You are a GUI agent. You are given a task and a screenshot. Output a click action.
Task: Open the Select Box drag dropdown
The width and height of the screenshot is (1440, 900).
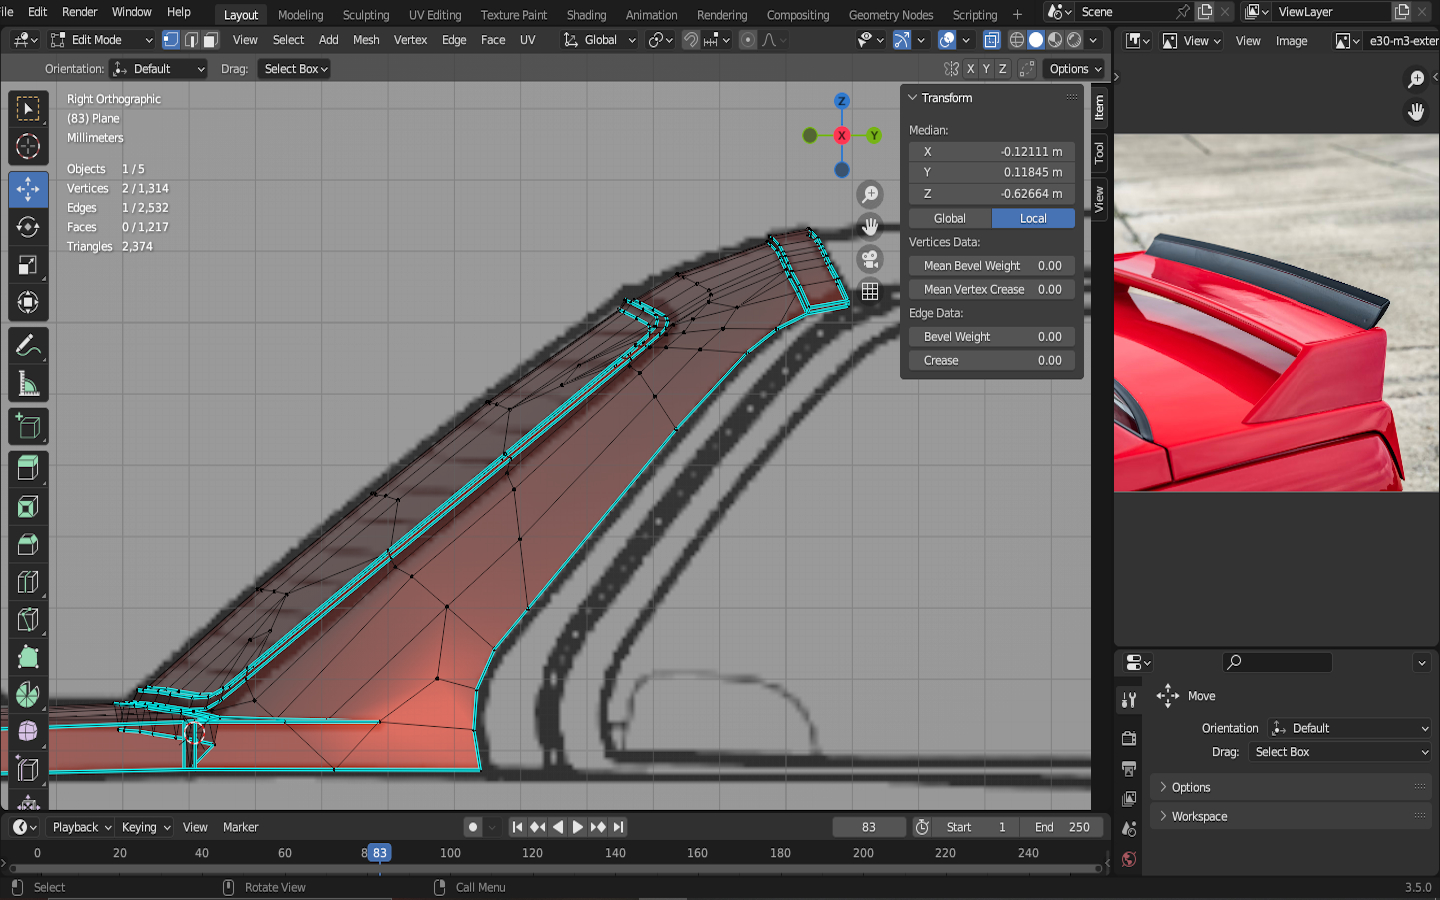(295, 69)
